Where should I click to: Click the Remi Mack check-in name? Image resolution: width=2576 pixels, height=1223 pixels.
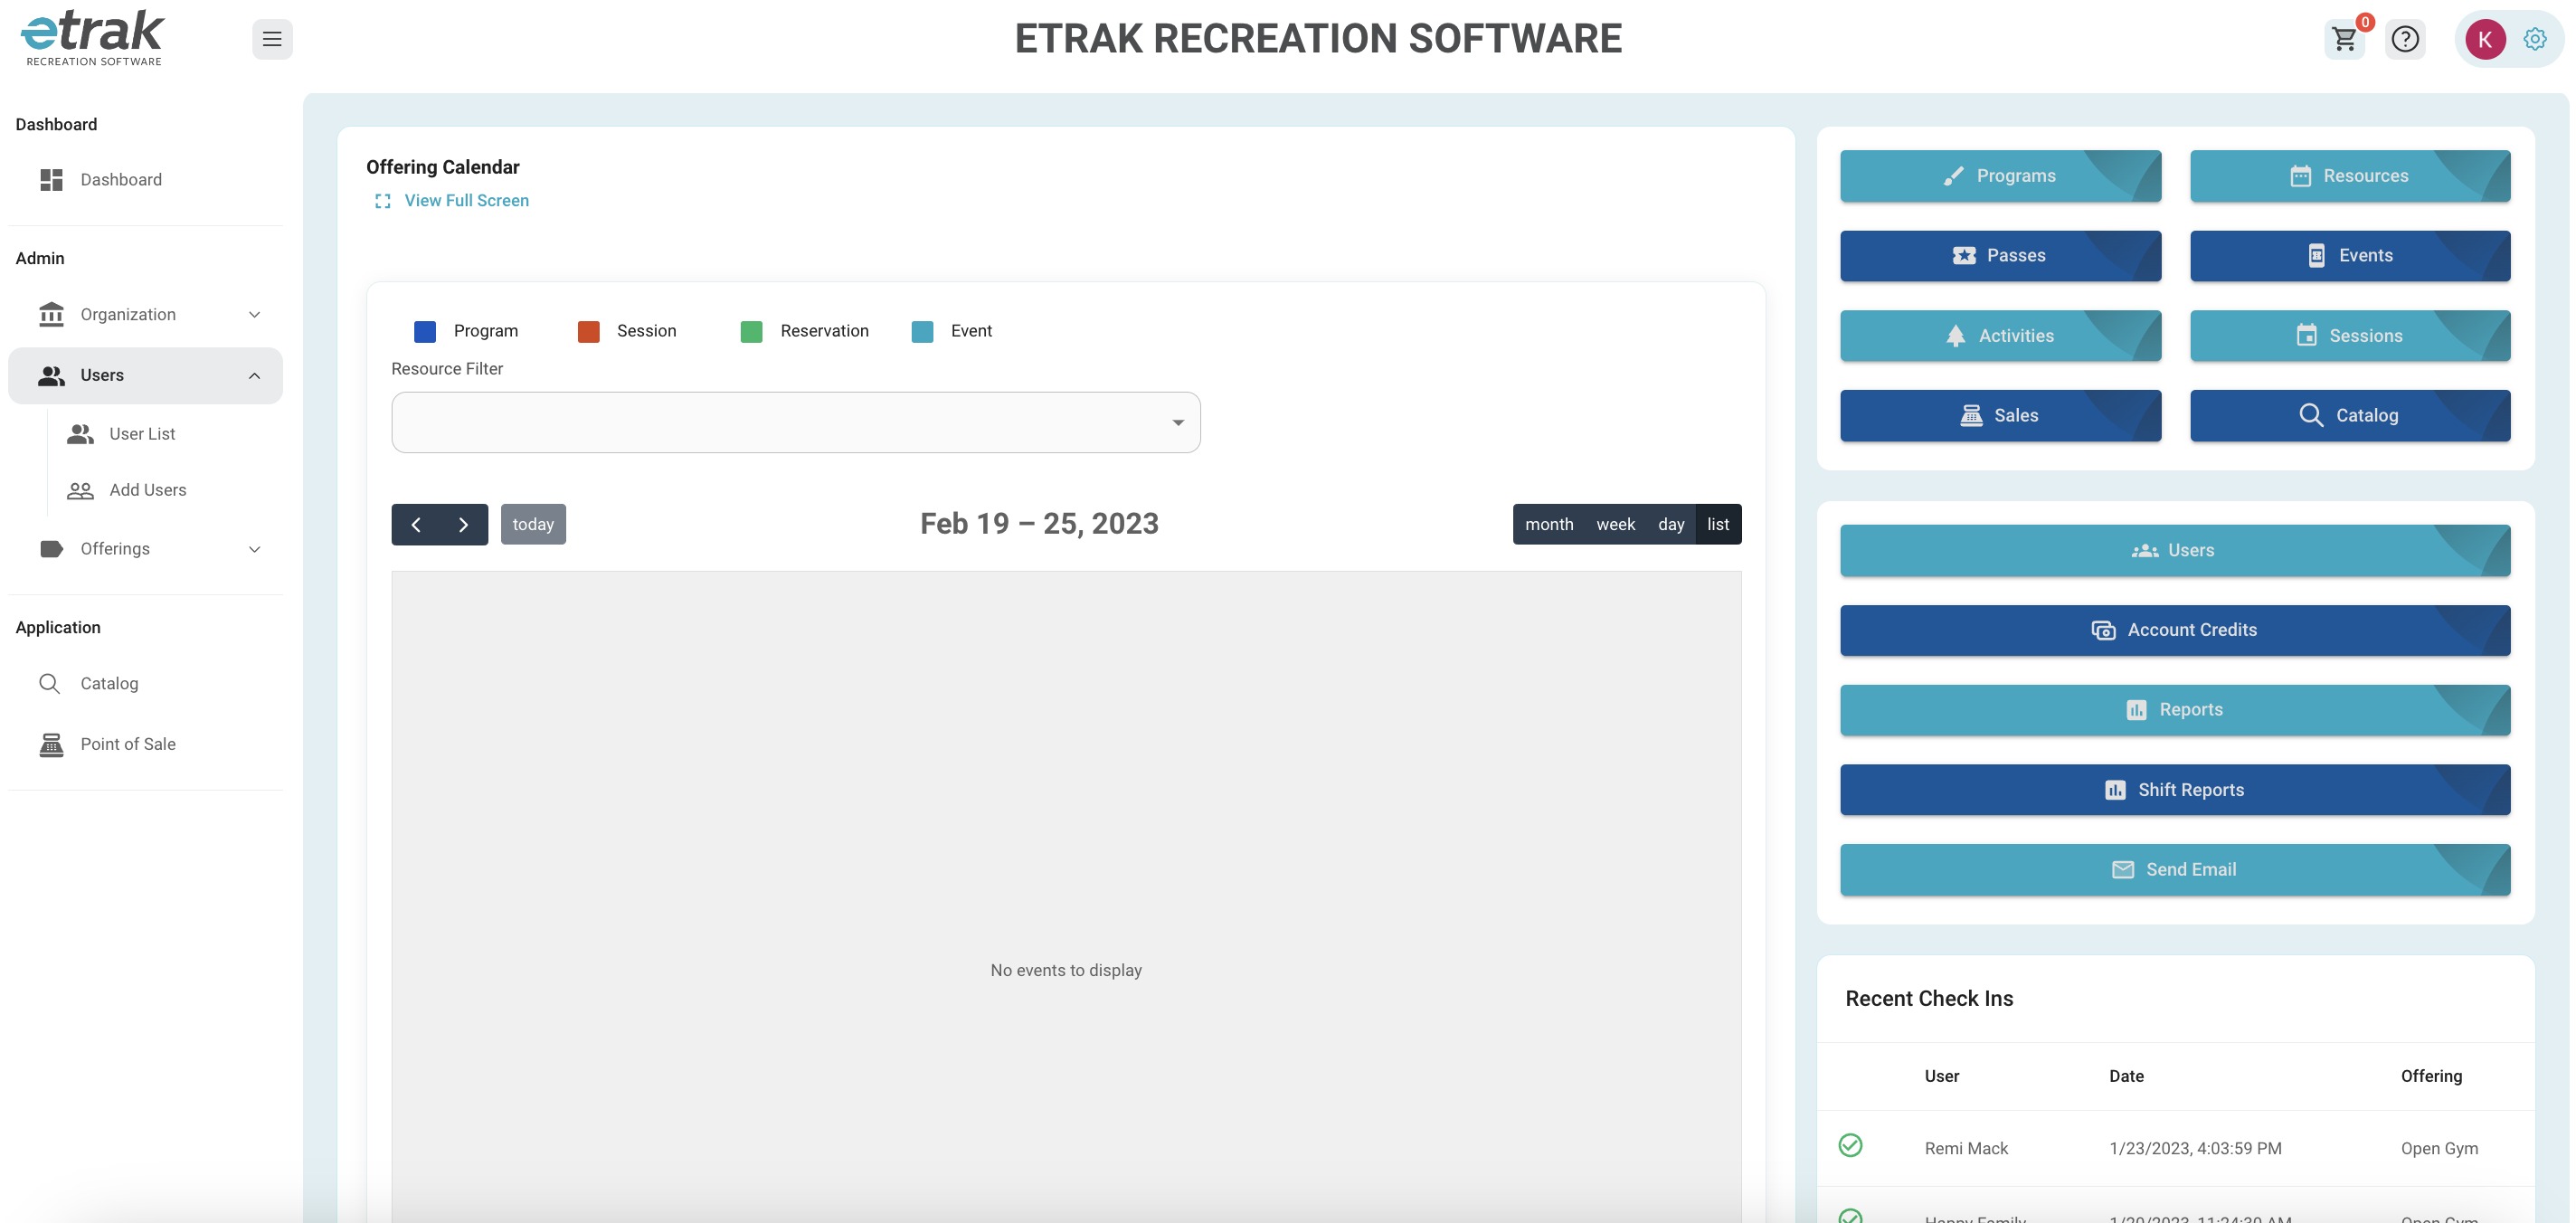pyautogui.click(x=1966, y=1148)
